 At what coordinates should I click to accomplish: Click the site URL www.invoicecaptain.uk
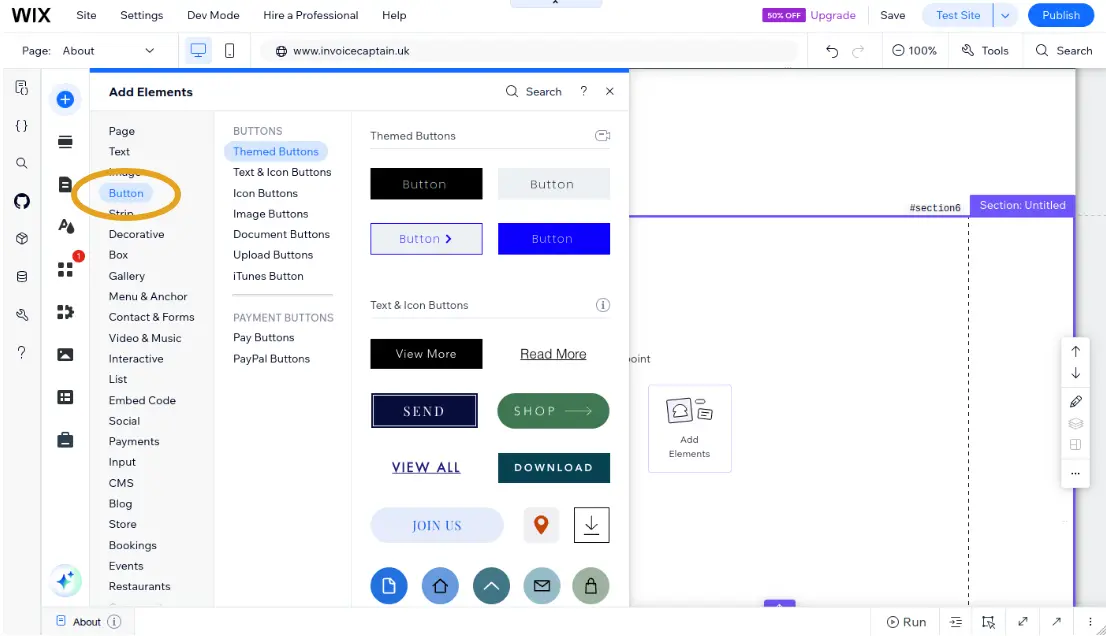click(351, 51)
